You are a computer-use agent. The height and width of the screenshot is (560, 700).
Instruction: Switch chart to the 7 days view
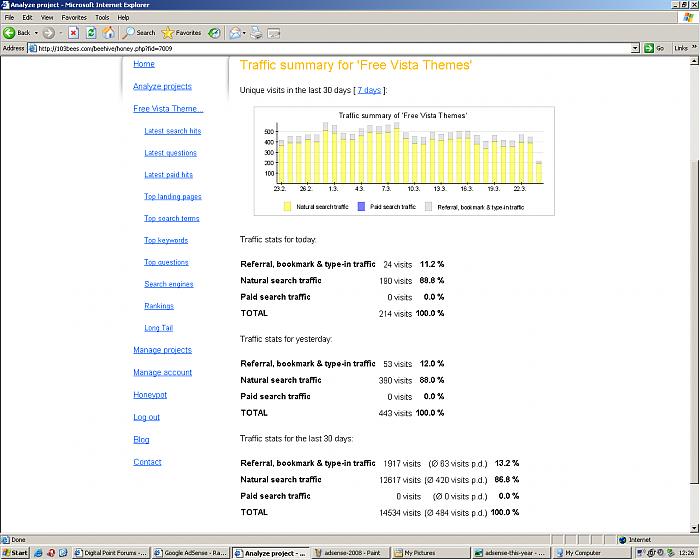[x=369, y=90]
